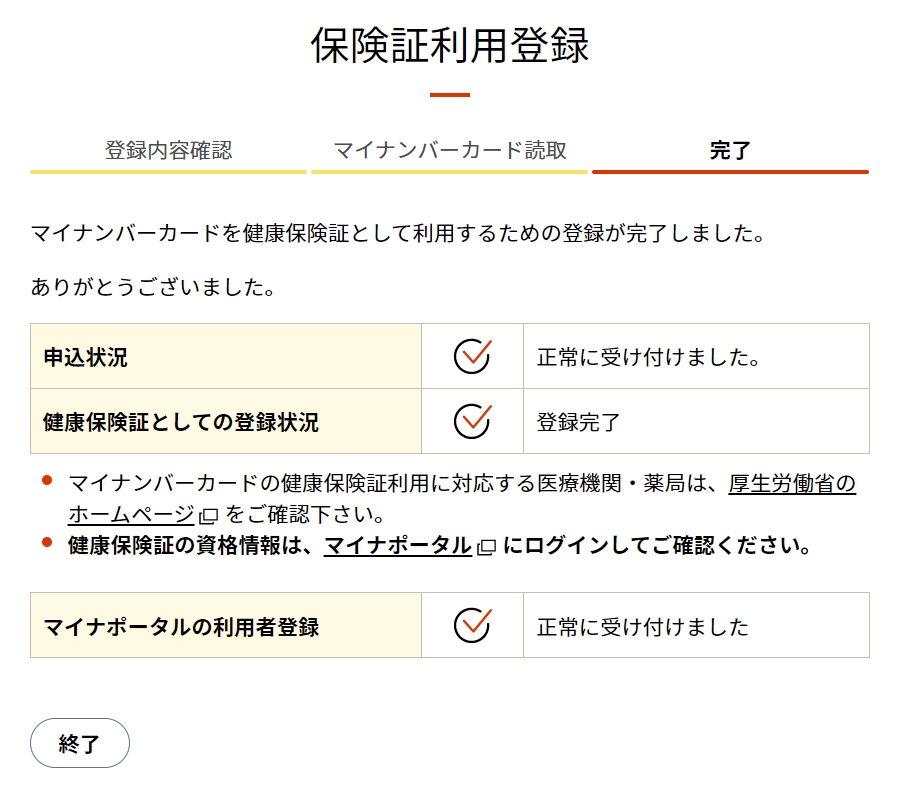
Task: Click the red progress bar under 完了
Action: click(x=730, y=172)
